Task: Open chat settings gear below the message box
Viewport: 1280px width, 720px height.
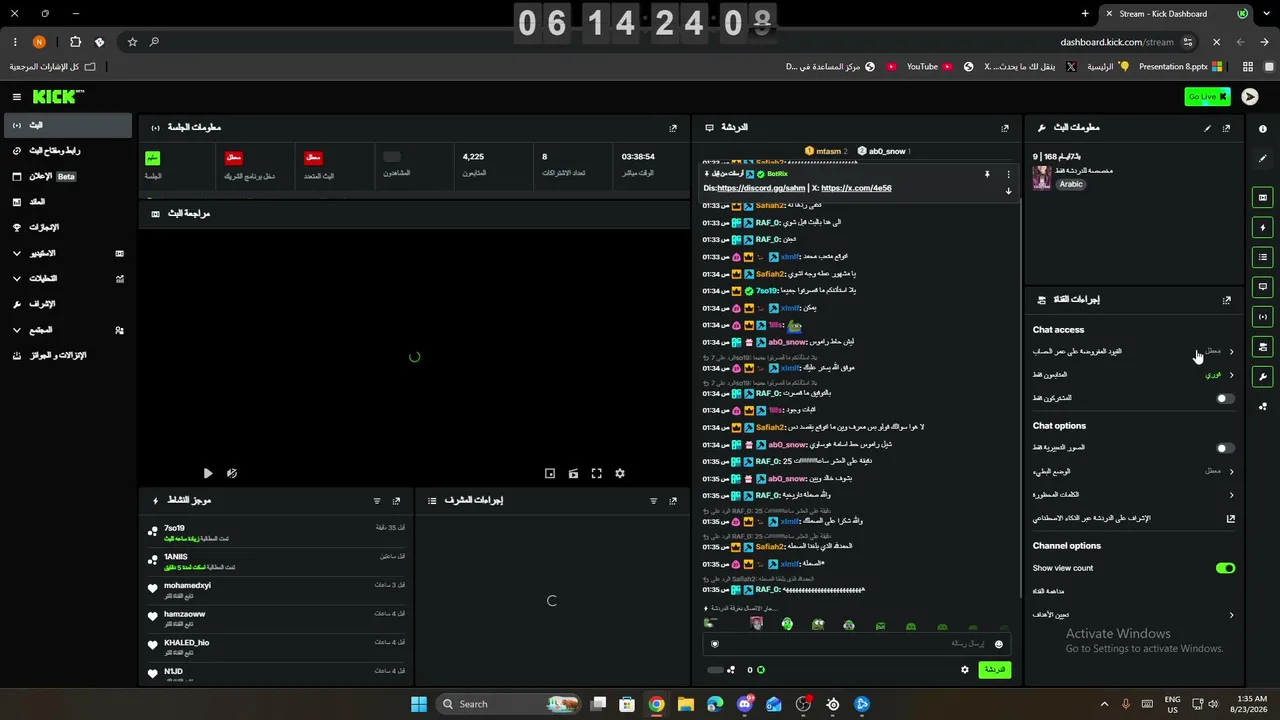Action: click(x=965, y=670)
